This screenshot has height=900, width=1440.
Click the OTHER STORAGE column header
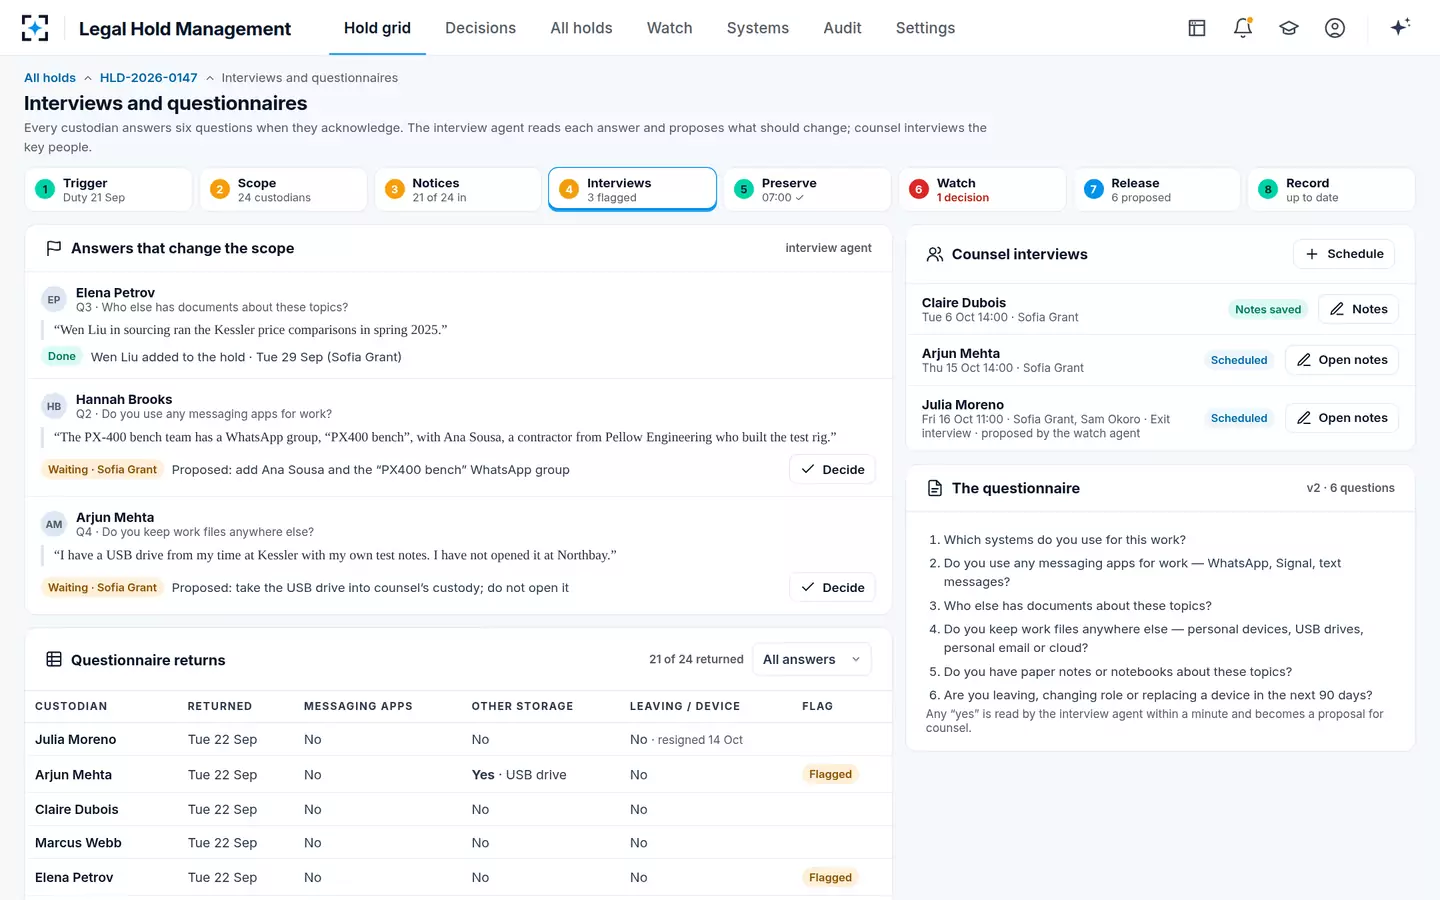coord(522,706)
